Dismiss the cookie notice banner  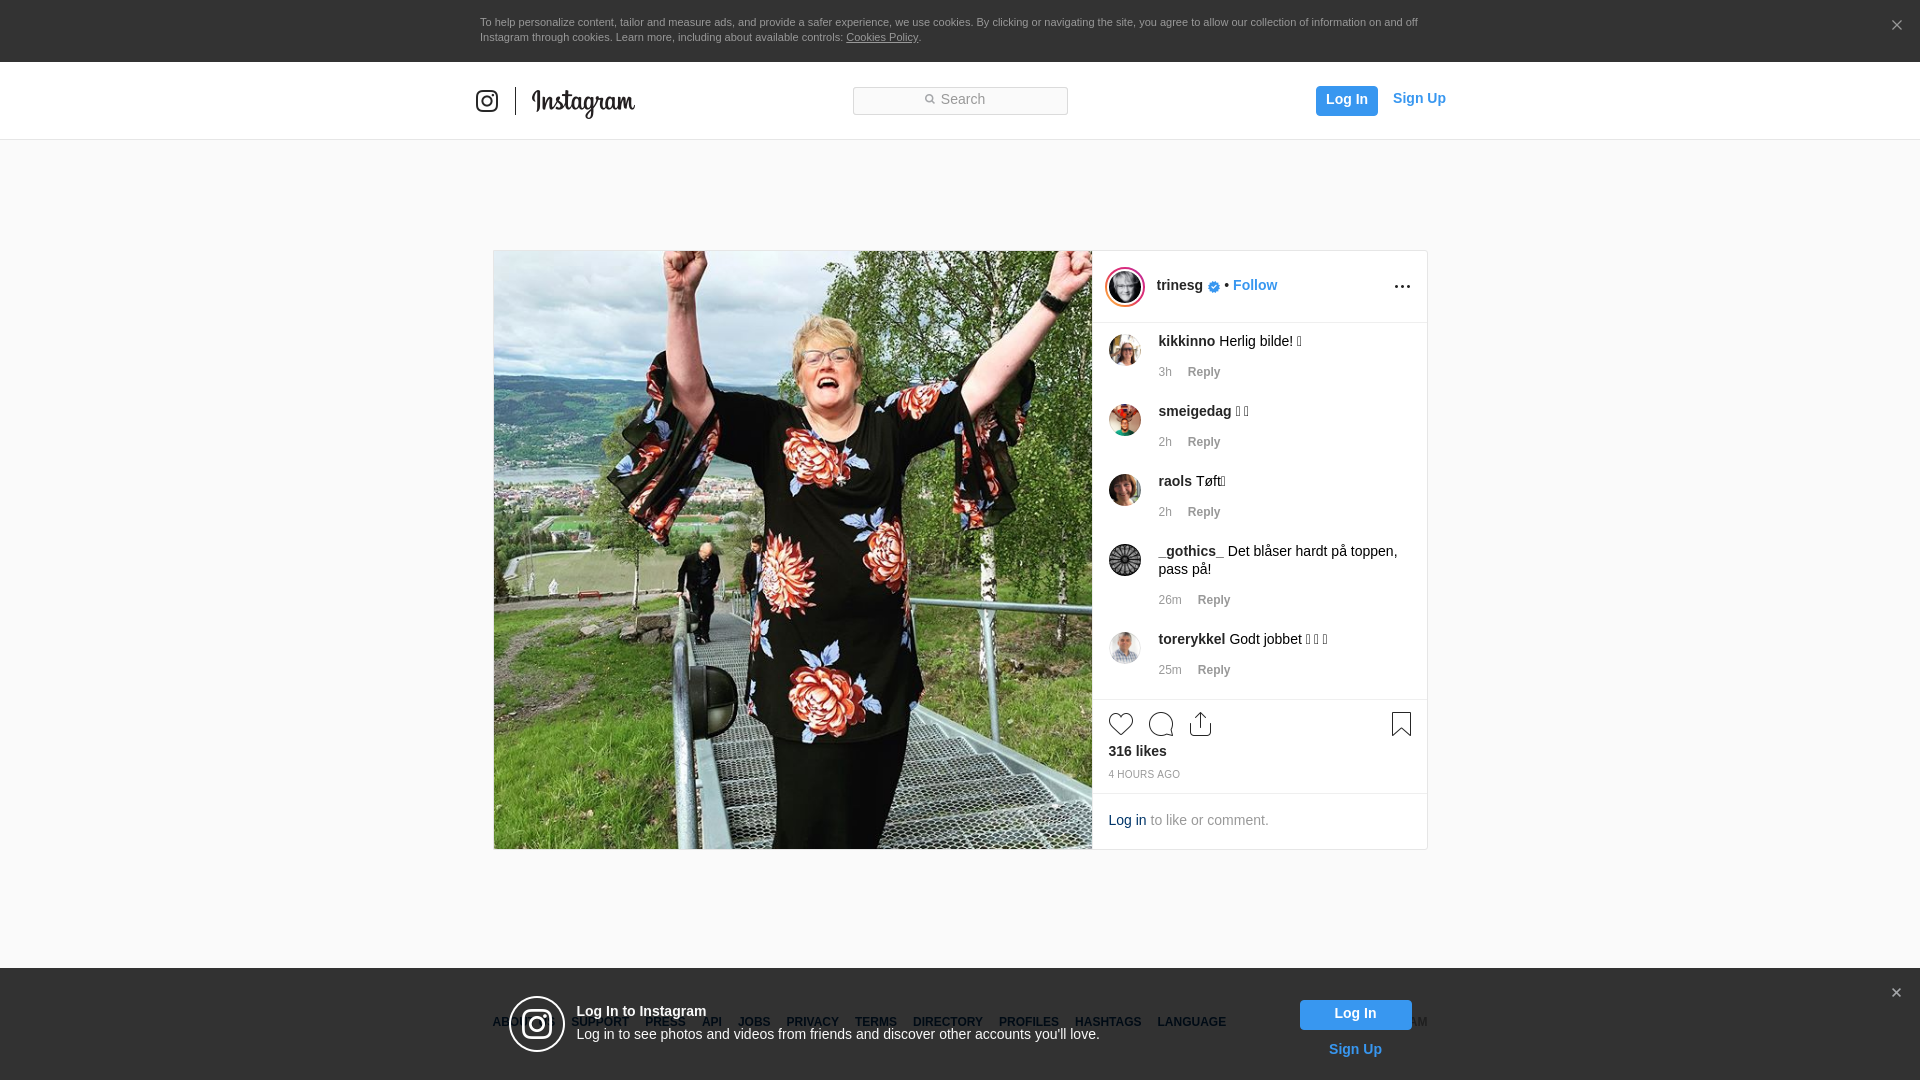point(1896,26)
